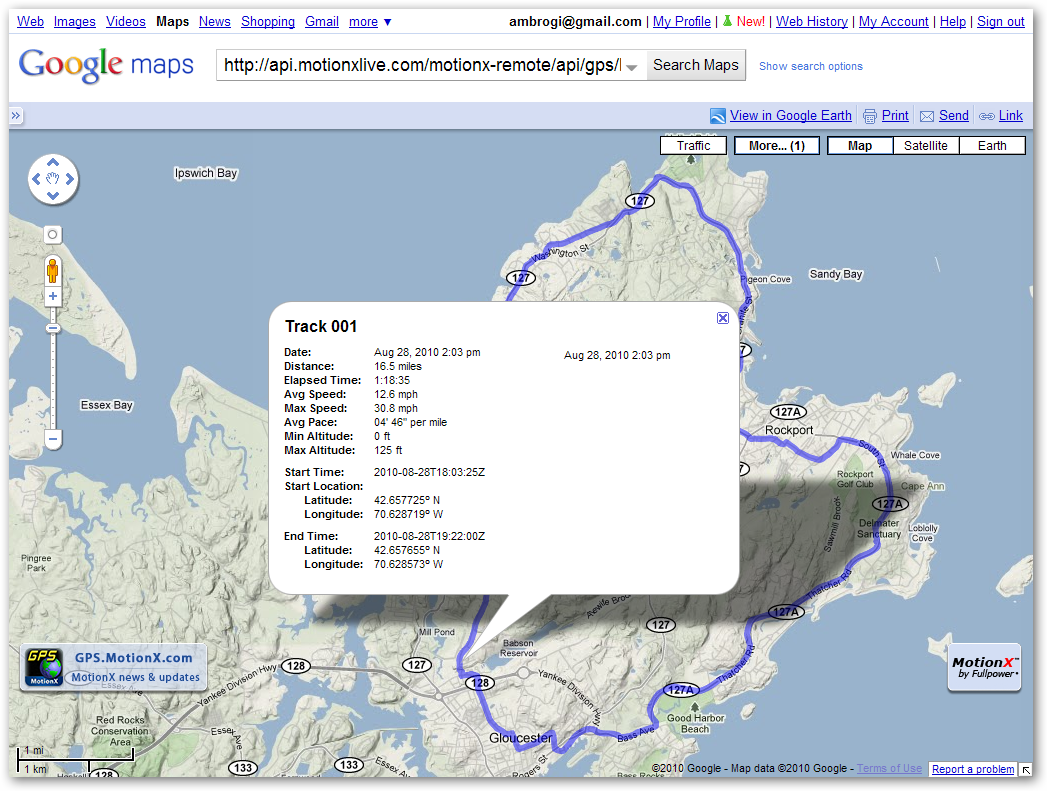This screenshot has height=791, width=1047.
Task: Click the Print link
Action: point(895,115)
